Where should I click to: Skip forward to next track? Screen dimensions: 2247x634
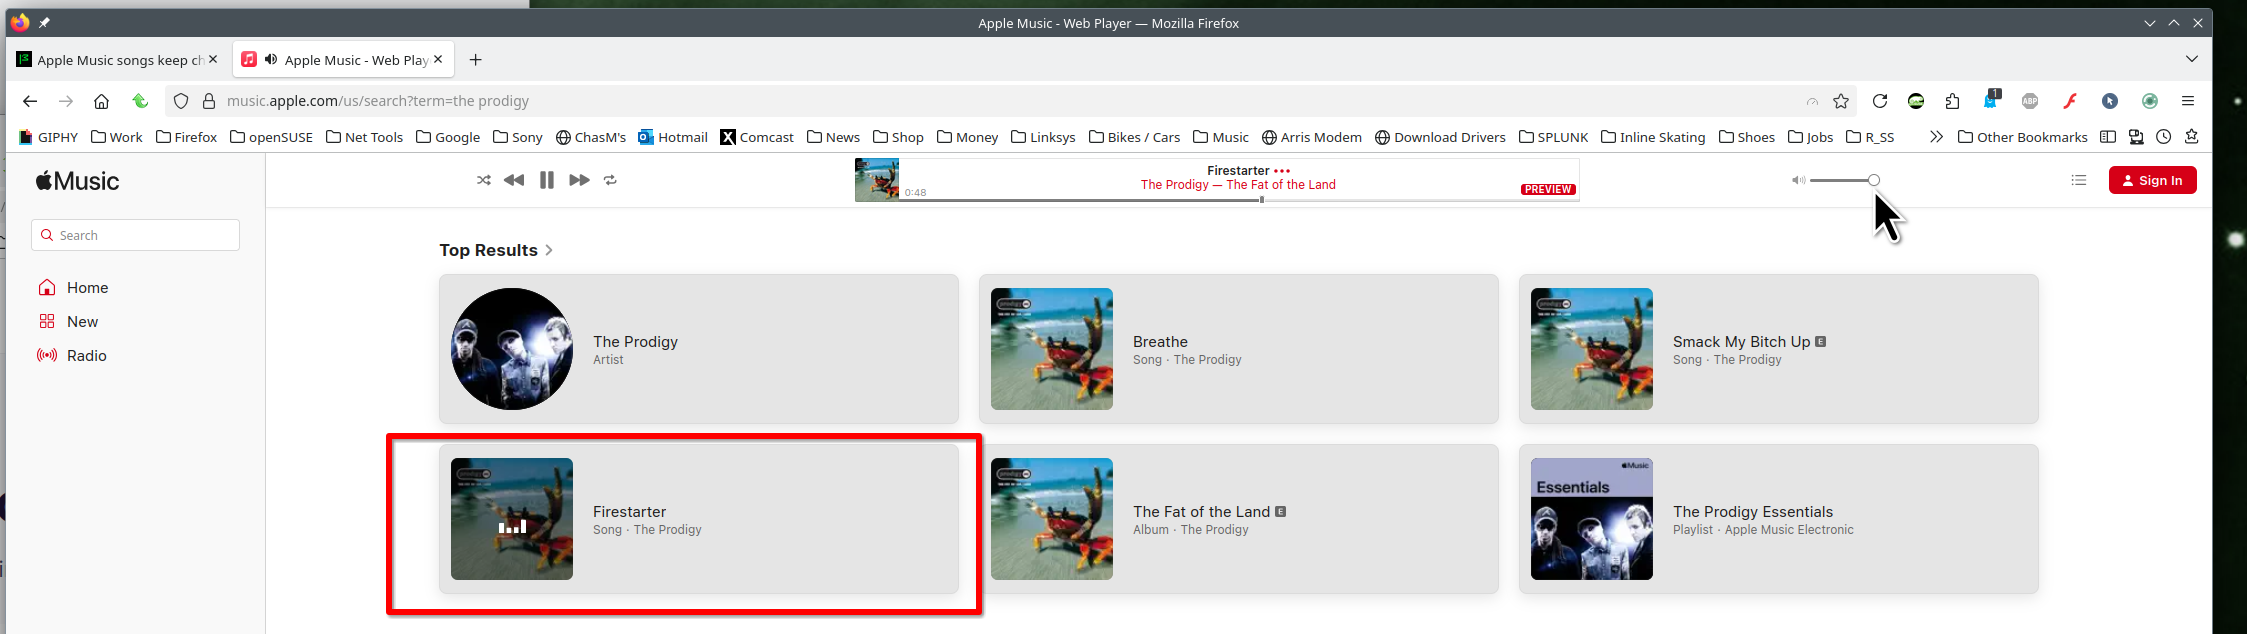[579, 180]
